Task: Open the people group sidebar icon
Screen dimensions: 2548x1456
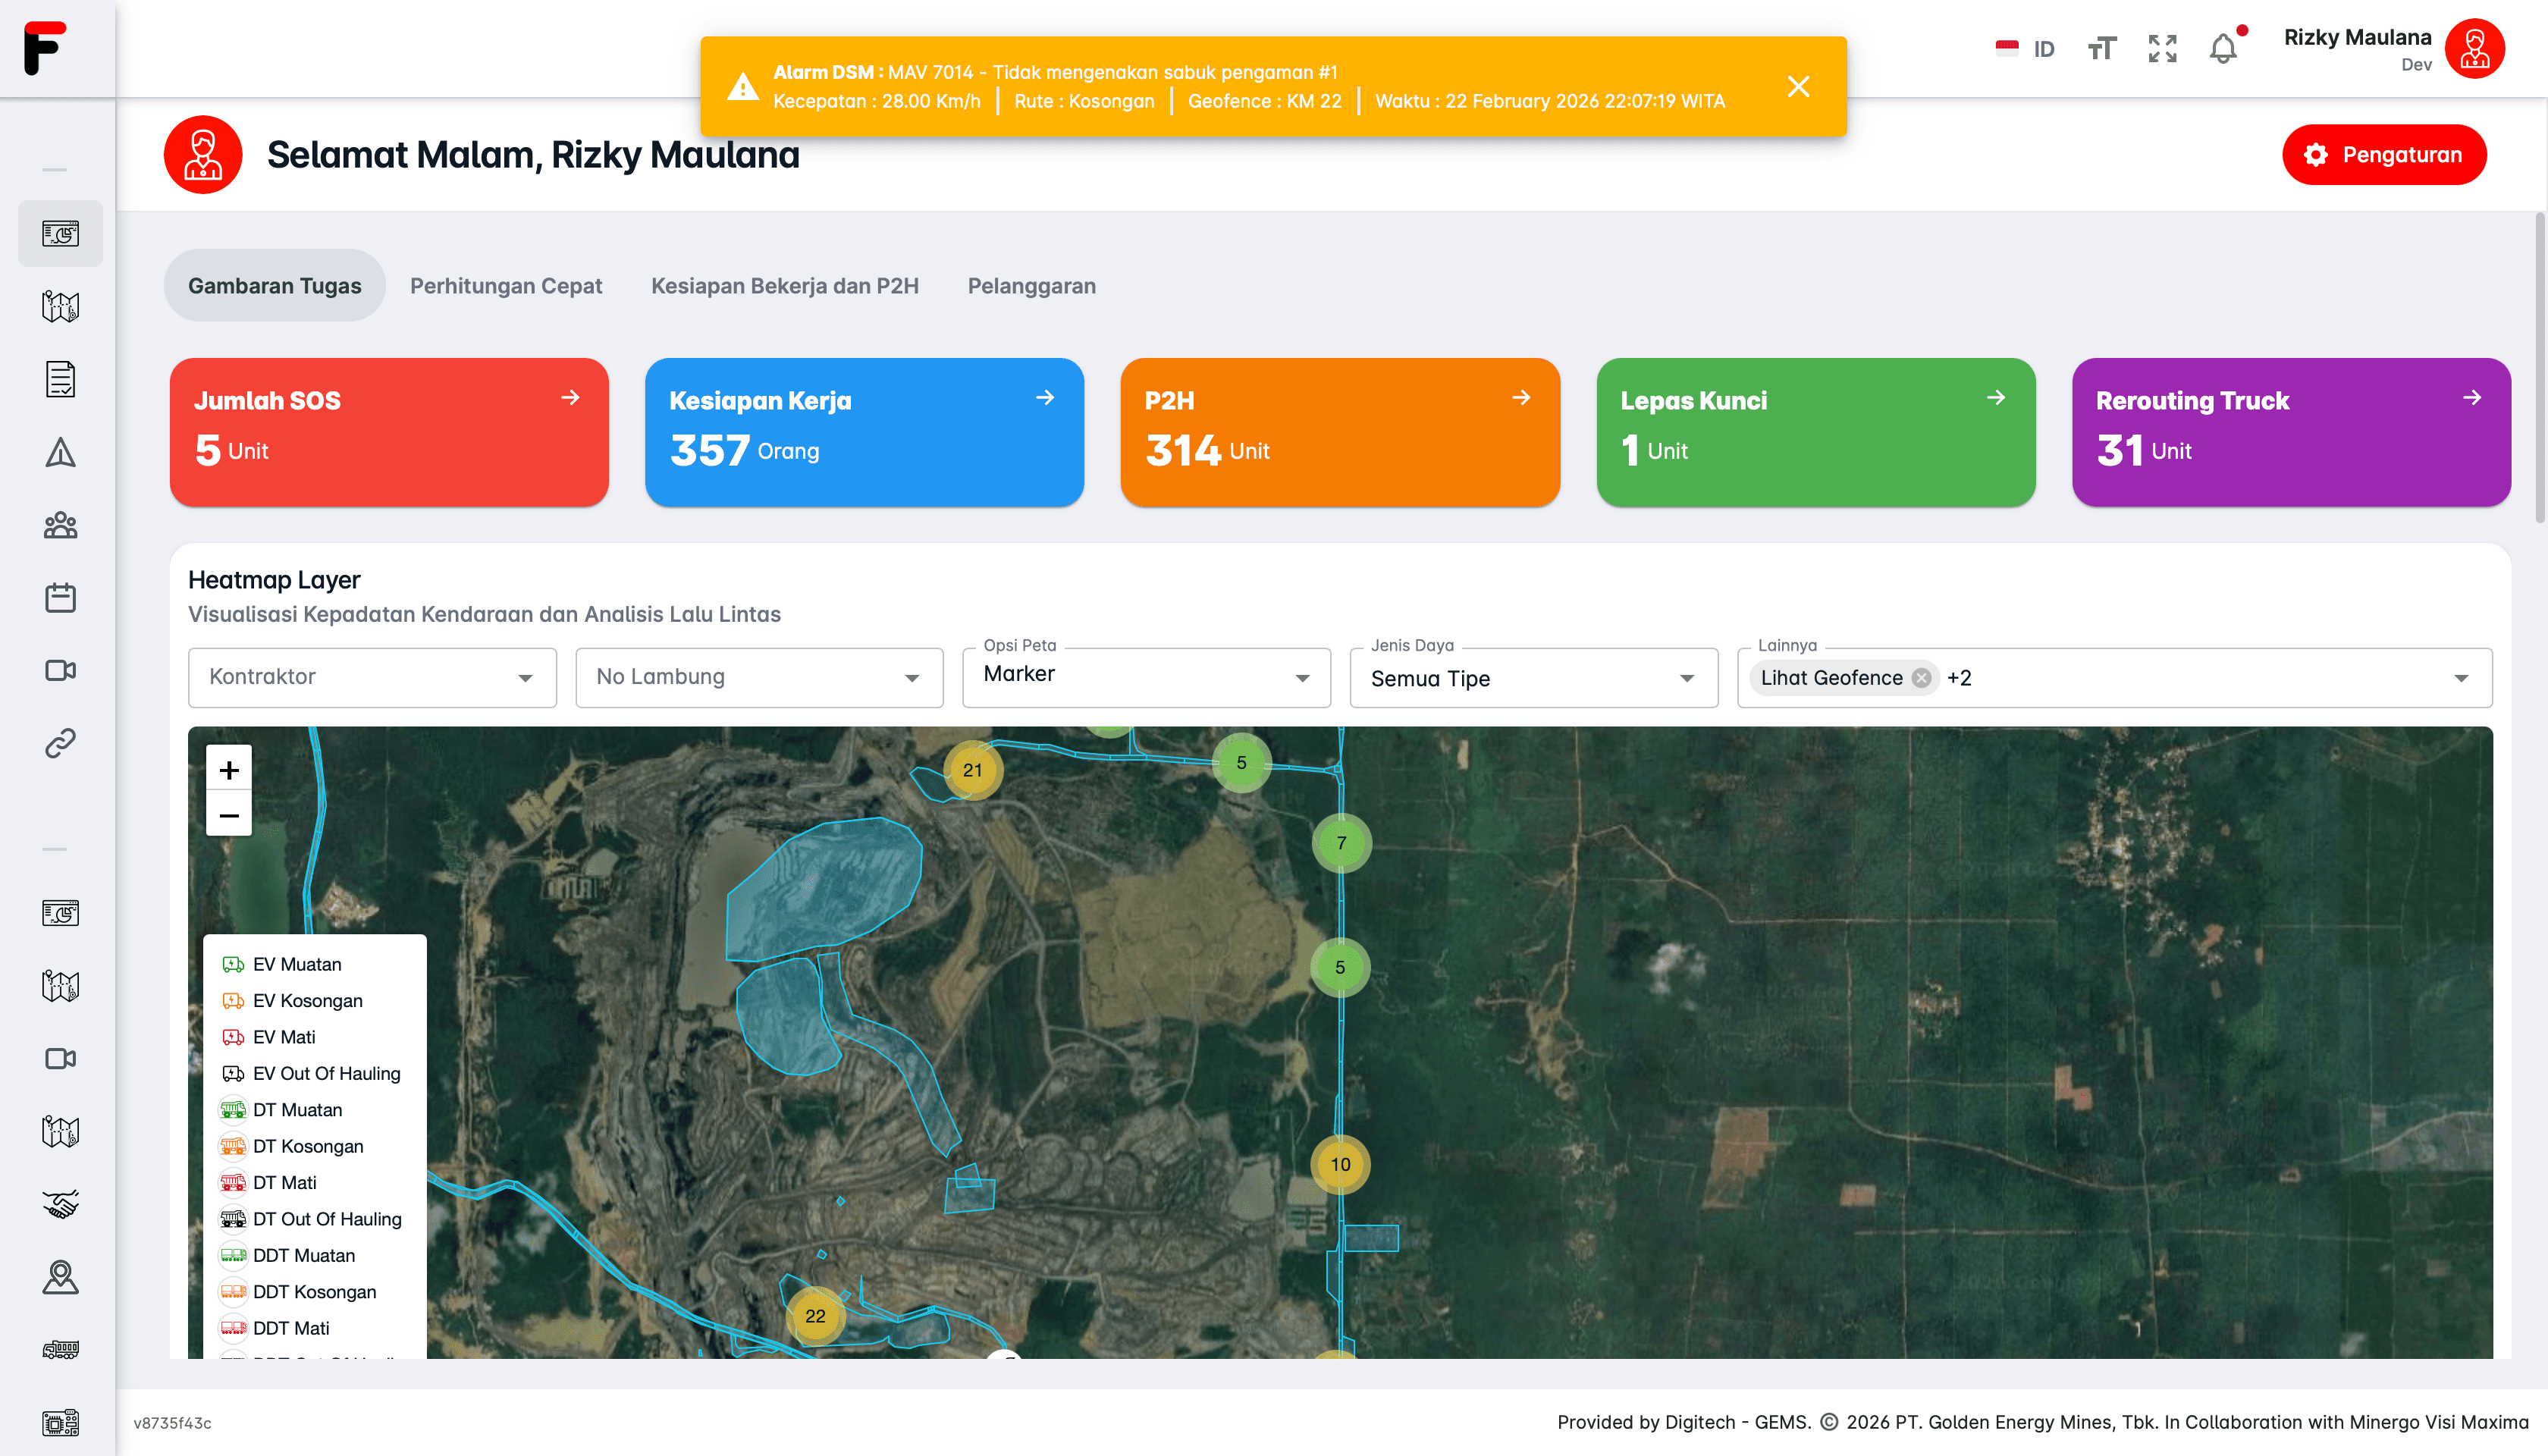Action: pyautogui.click(x=60, y=525)
